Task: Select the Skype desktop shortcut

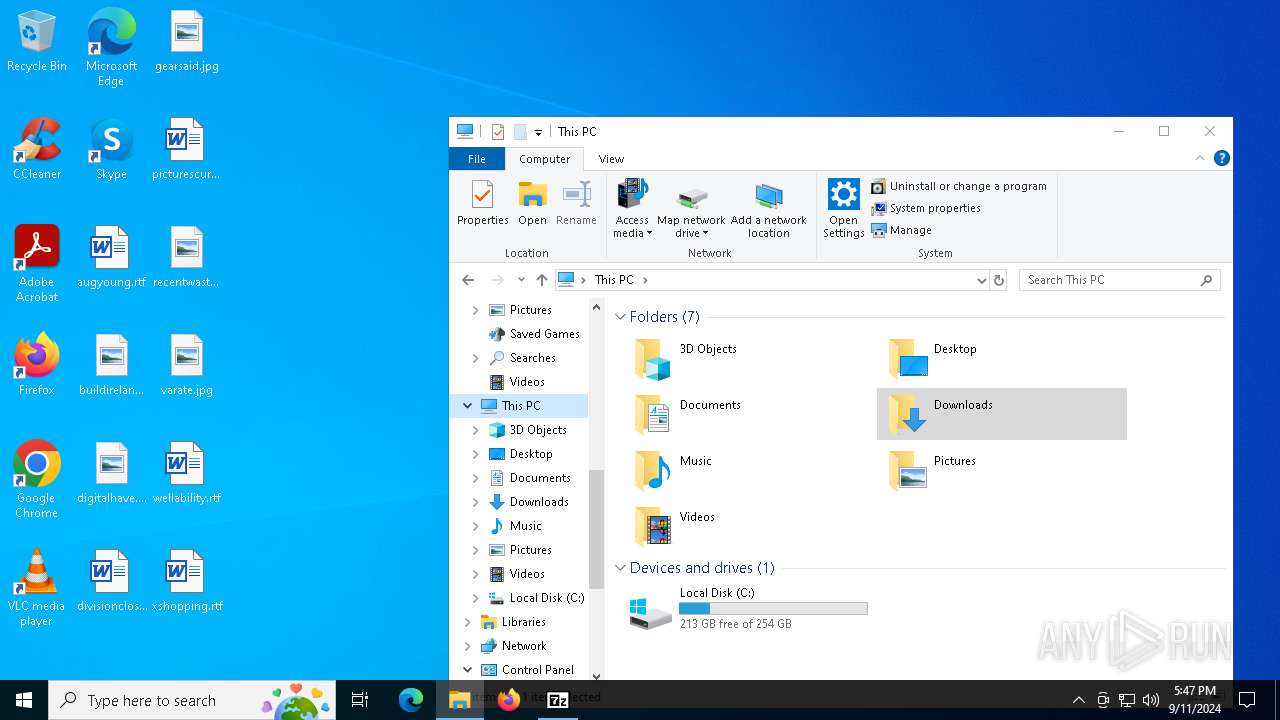Action: [111, 150]
